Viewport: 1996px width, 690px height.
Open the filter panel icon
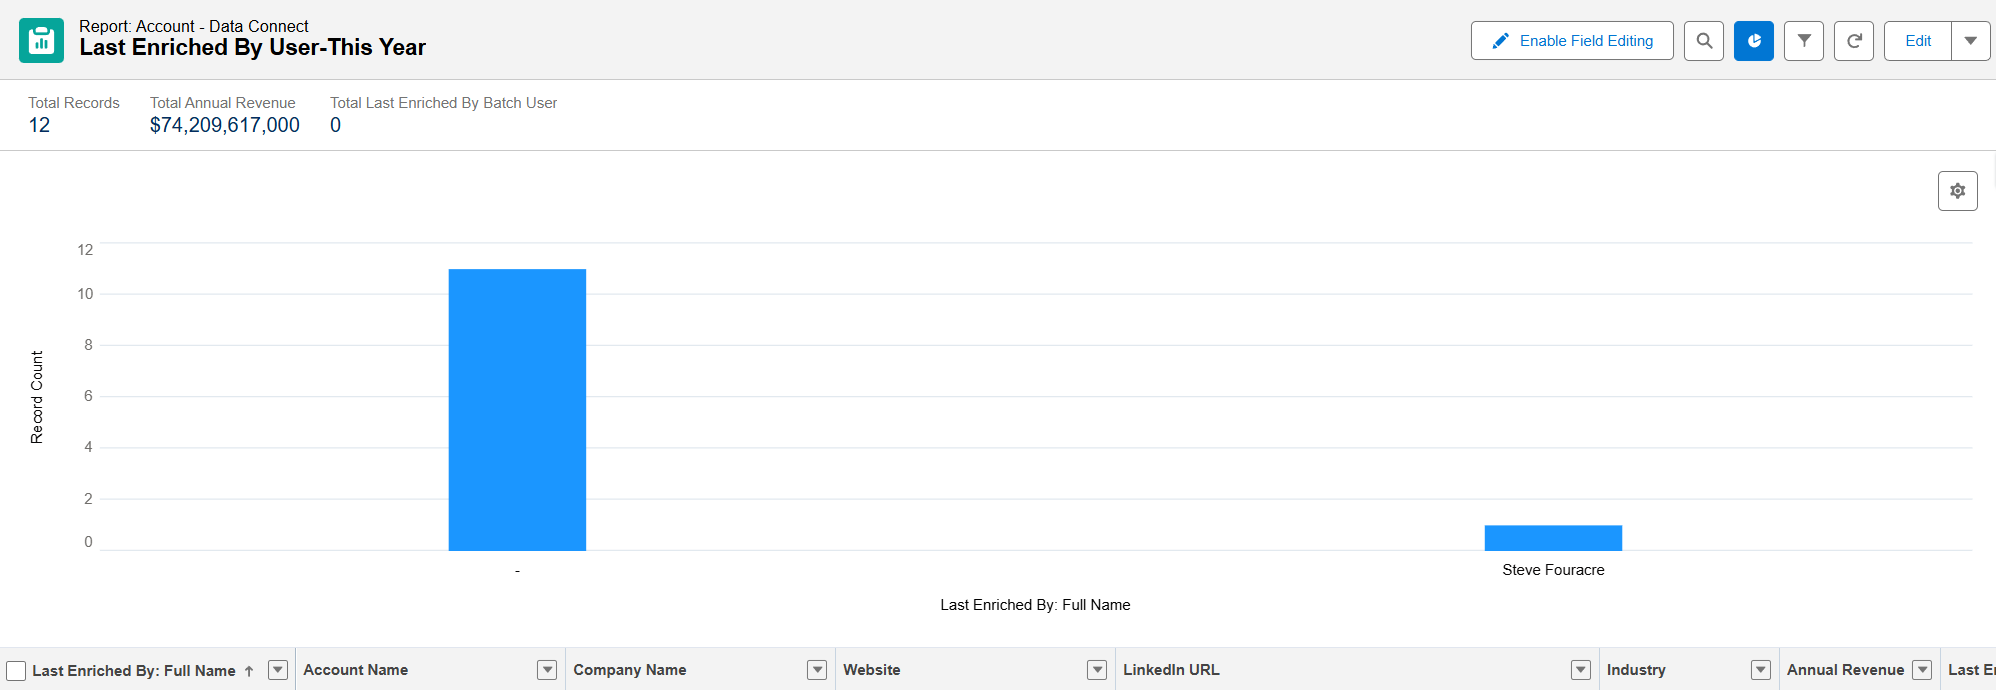(1803, 41)
